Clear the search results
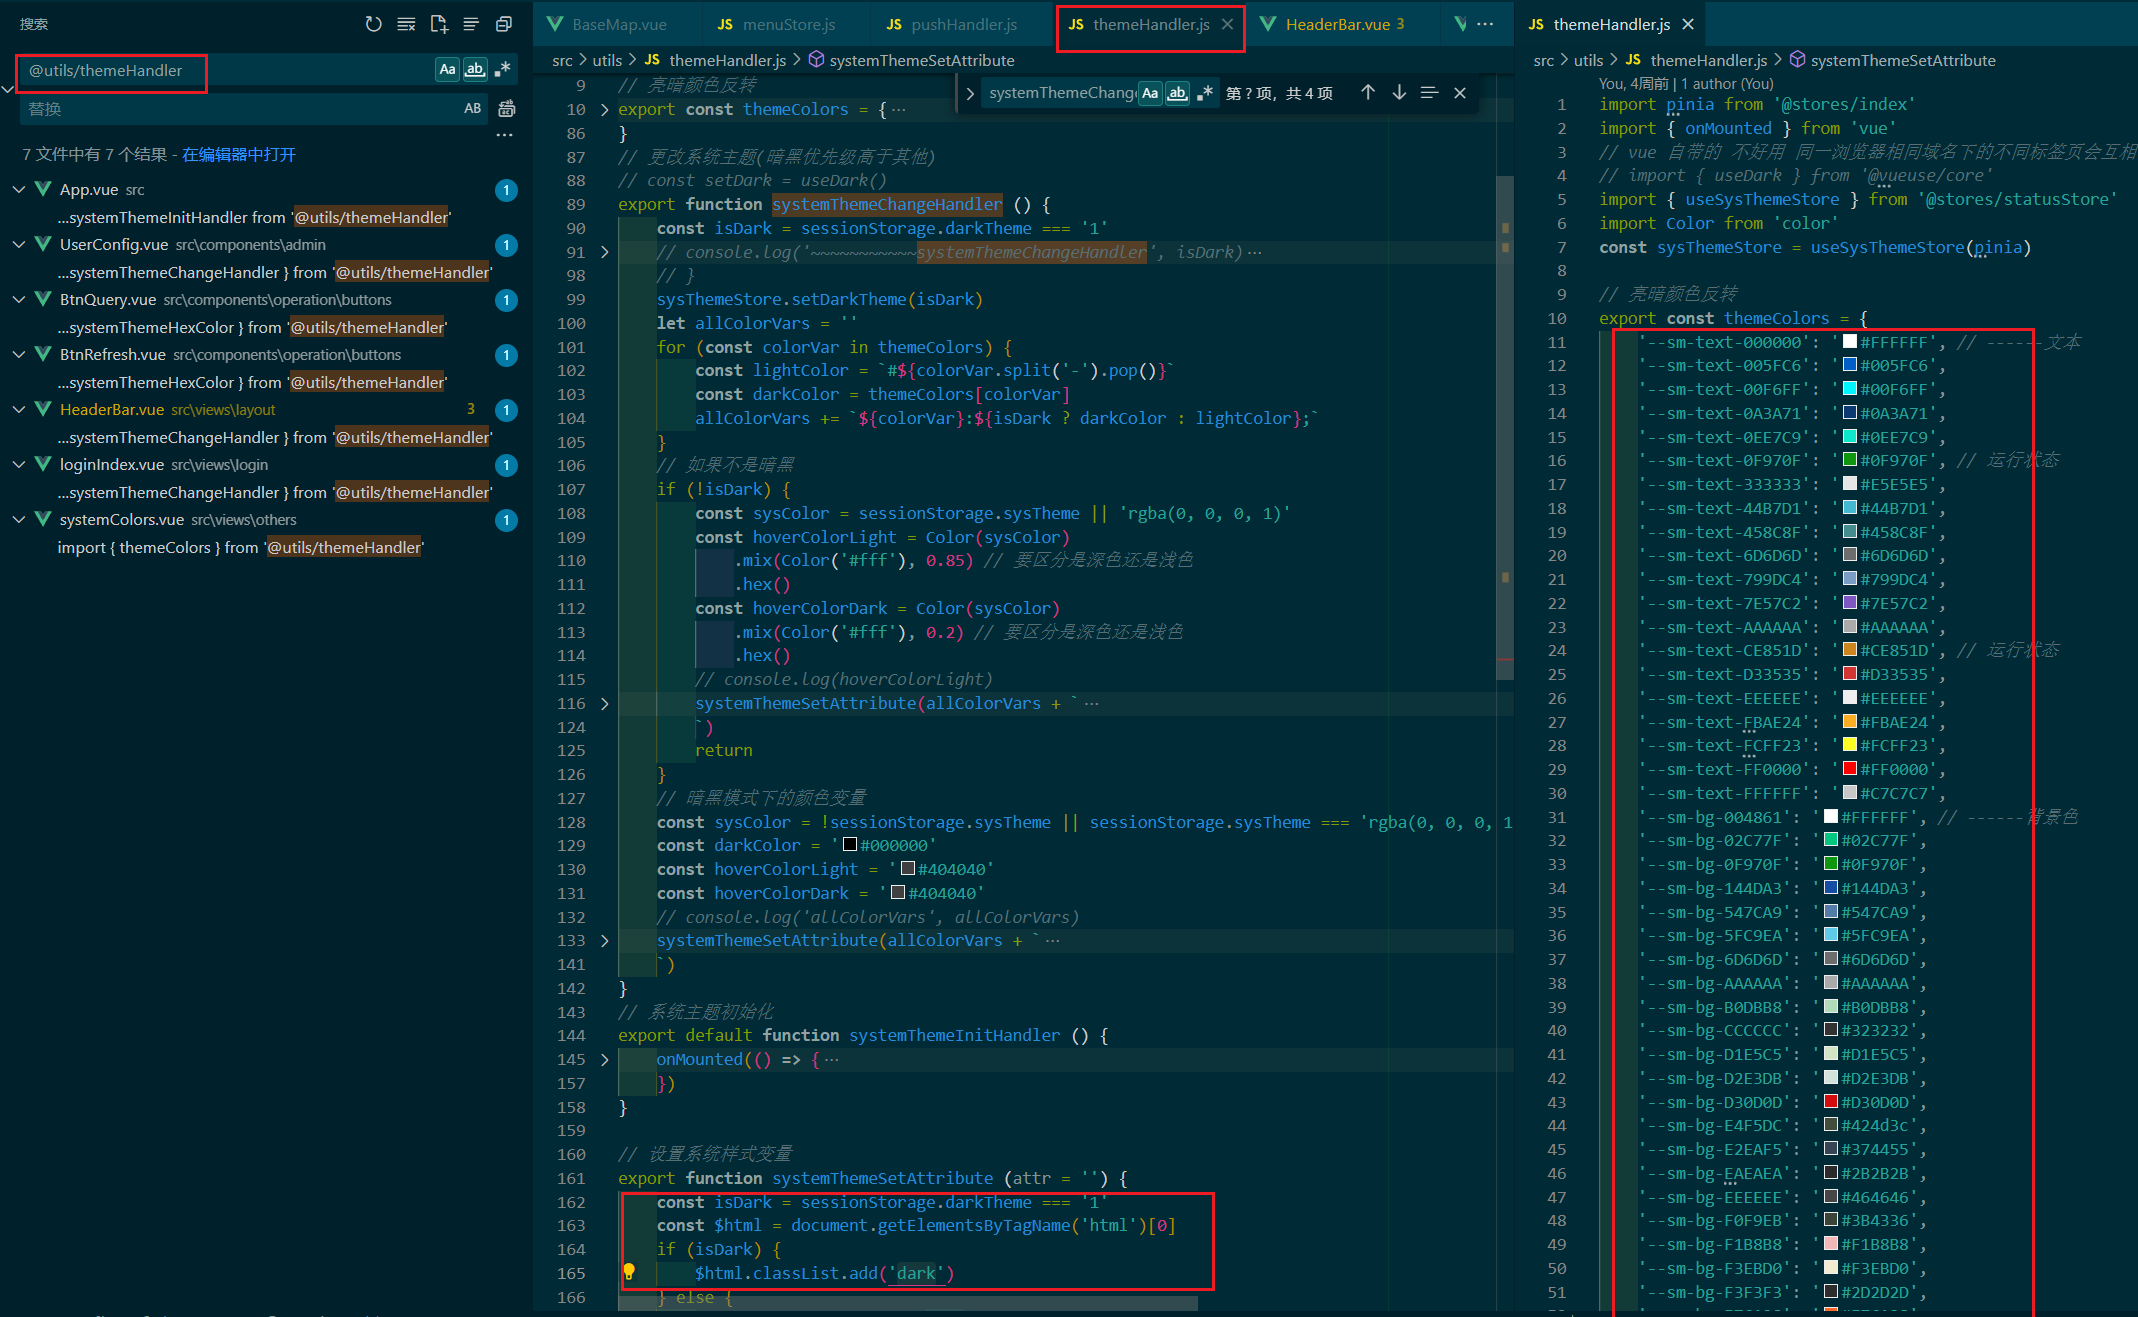The height and width of the screenshot is (1317, 2138). pyautogui.click(x=406, y=24)
